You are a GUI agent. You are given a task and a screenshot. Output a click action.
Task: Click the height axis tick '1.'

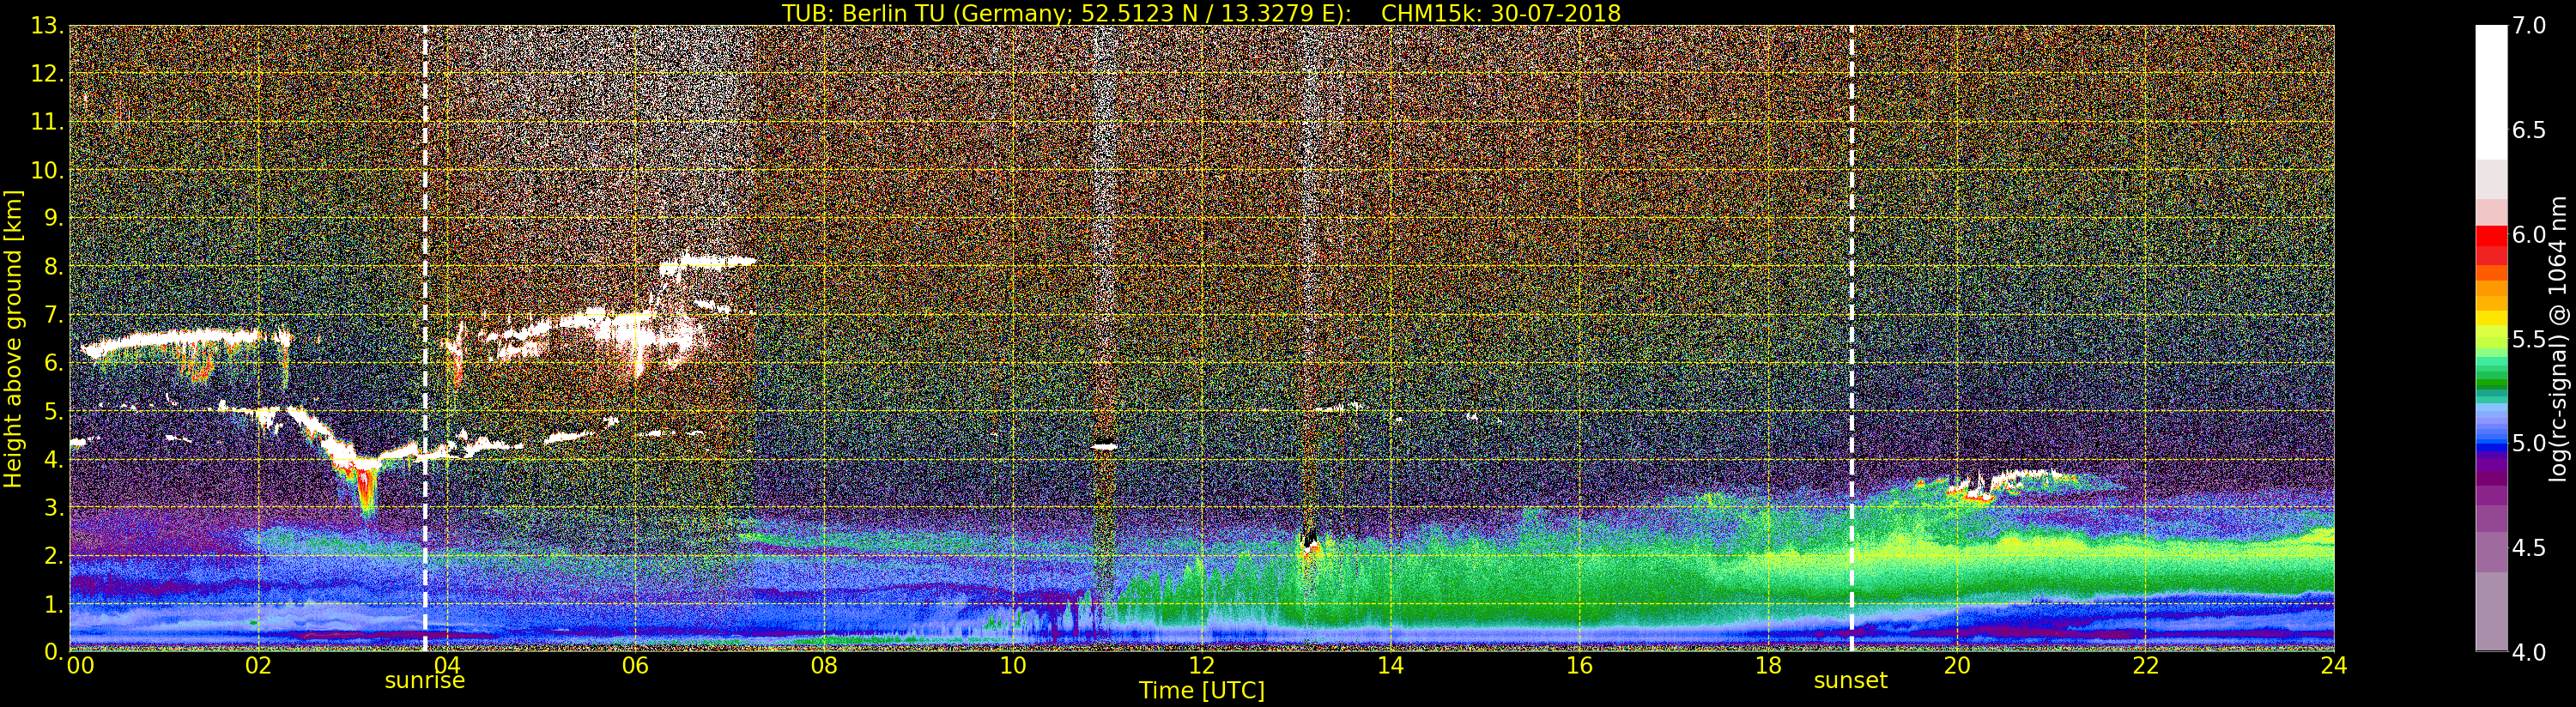pyautogui.click(x=53, y=604)
